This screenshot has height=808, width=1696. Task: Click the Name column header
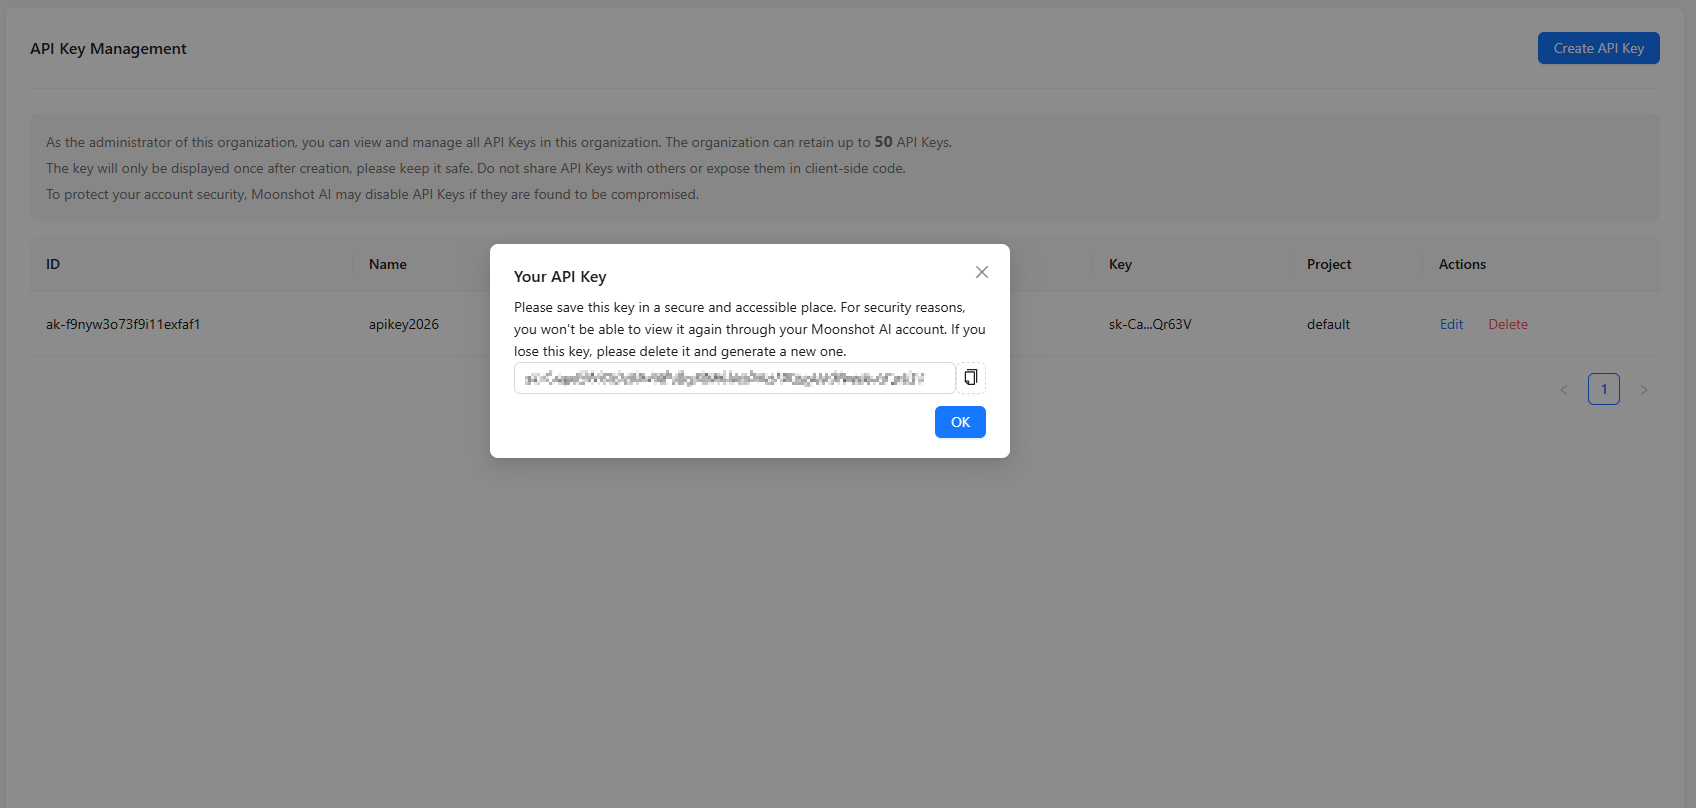388,264
